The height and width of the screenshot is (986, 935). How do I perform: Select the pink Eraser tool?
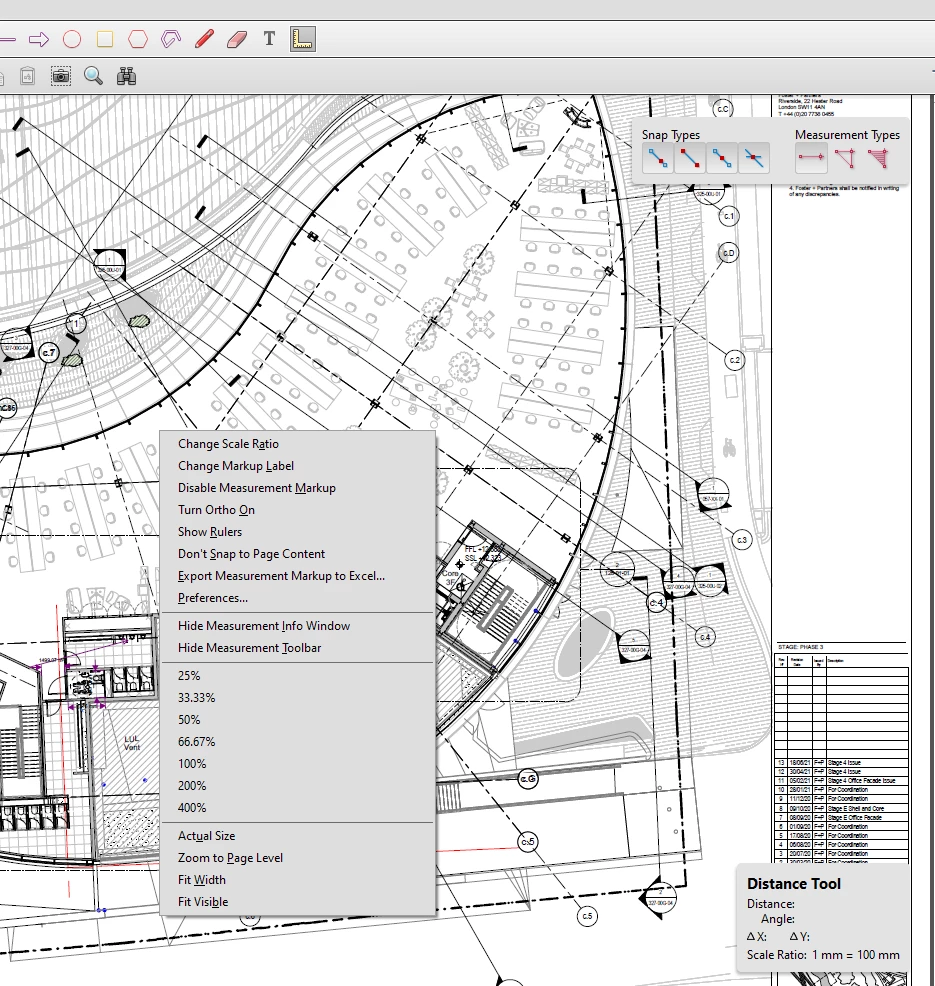(x=237, y=40)
